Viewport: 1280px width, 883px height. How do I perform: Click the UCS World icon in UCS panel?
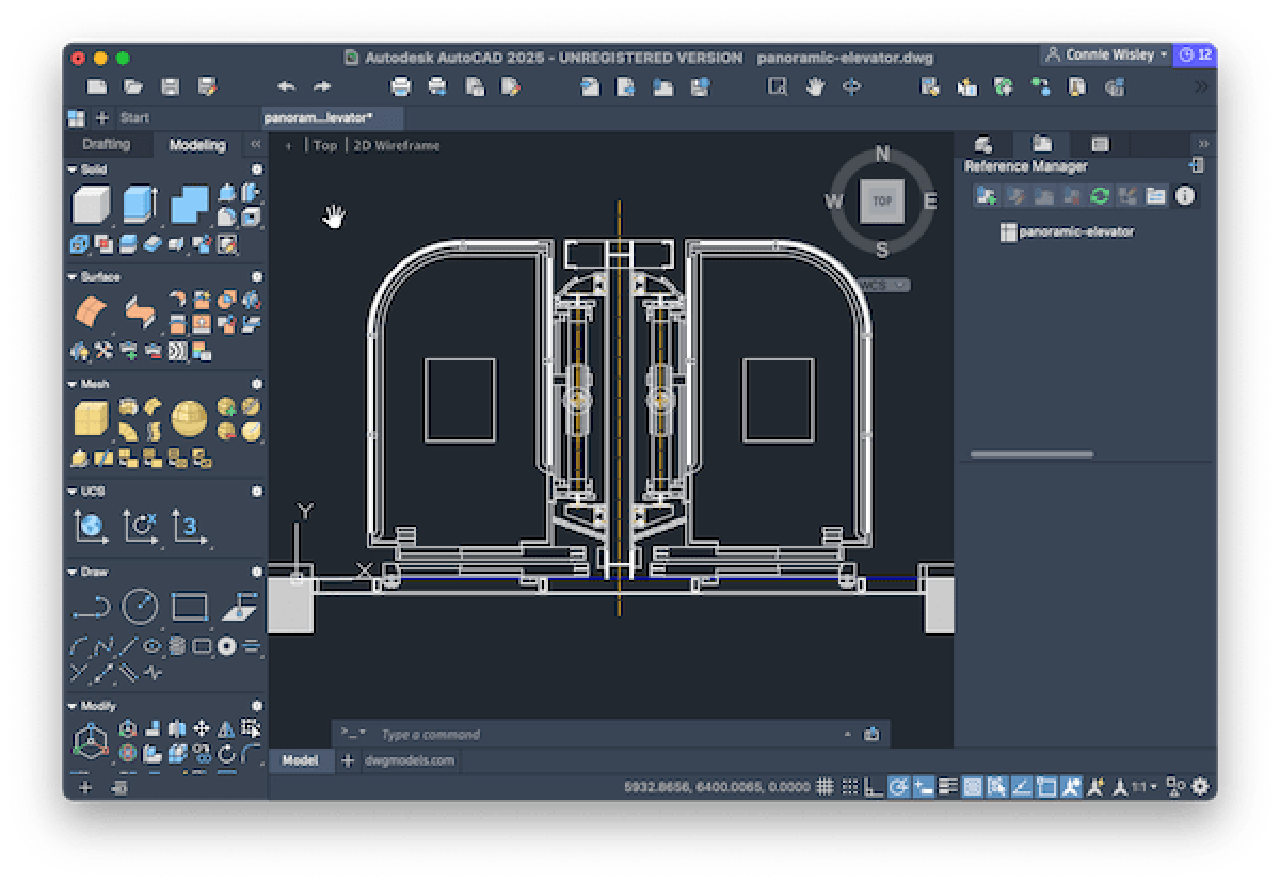[91, 527]
